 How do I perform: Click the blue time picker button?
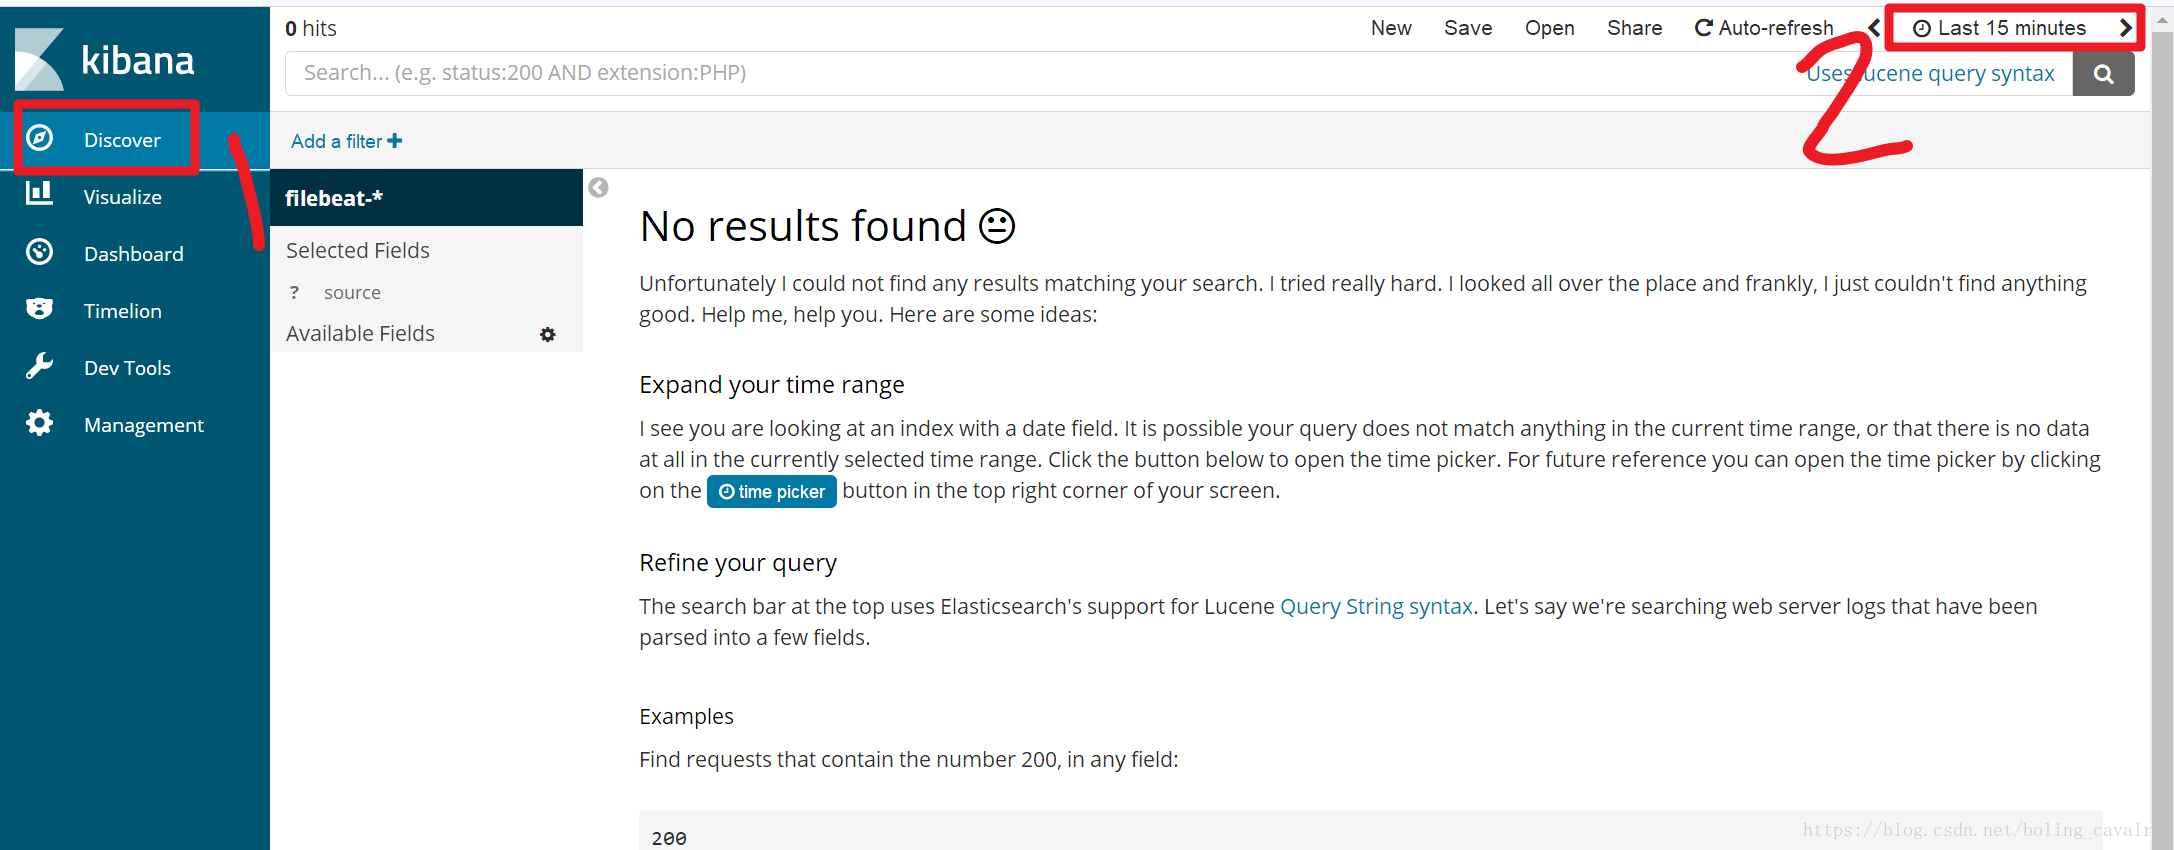click(771, 491)
